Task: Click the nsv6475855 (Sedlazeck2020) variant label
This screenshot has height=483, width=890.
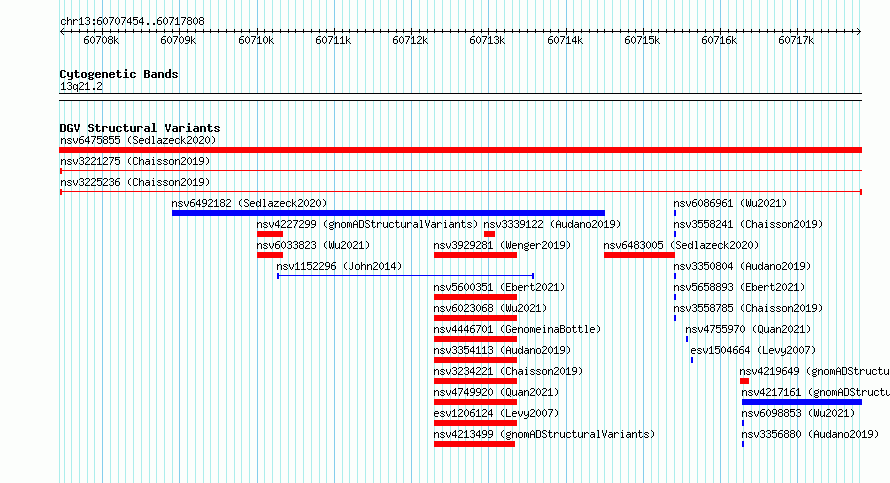Action: pos(138,140)
